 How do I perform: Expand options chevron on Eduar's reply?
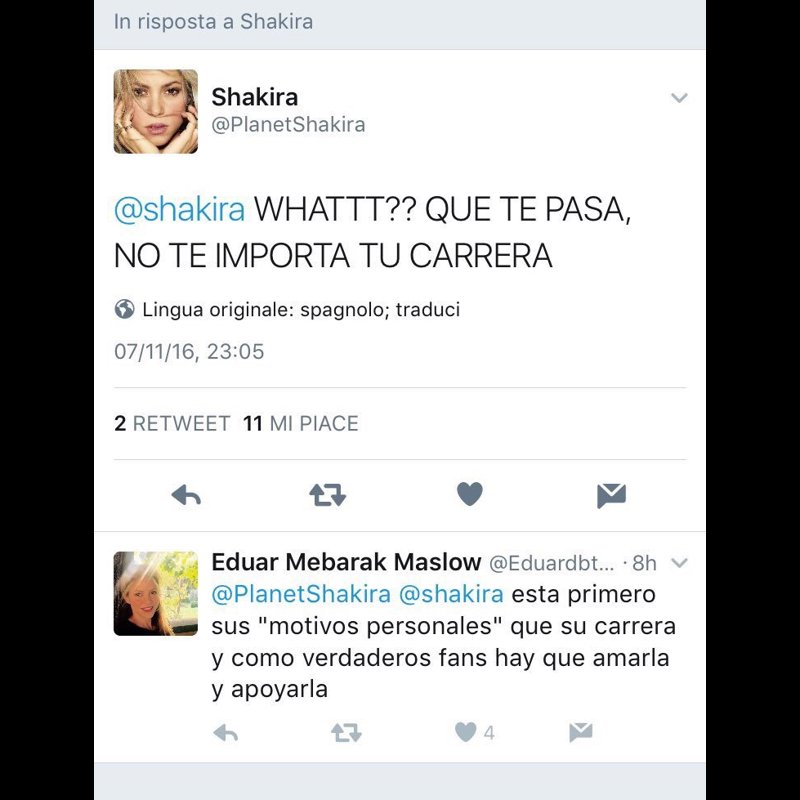click(x=679, y=563)
